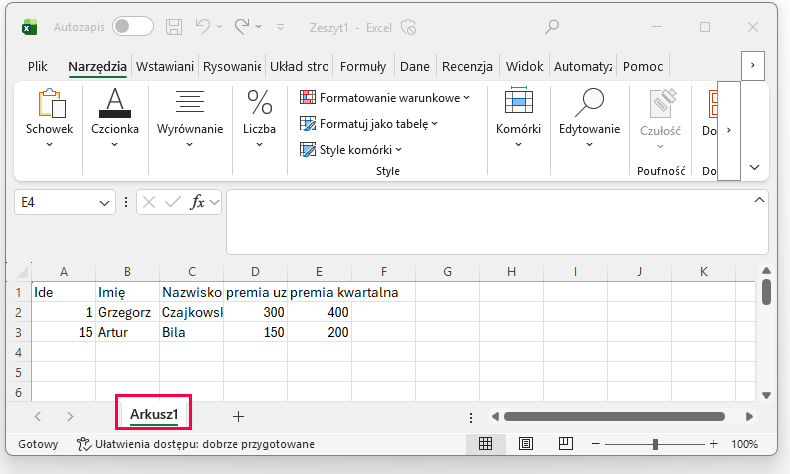The height and width of the screenshot is (474, 790).
Task: Click the zoom slider handle
Action: tap(655, 444)
